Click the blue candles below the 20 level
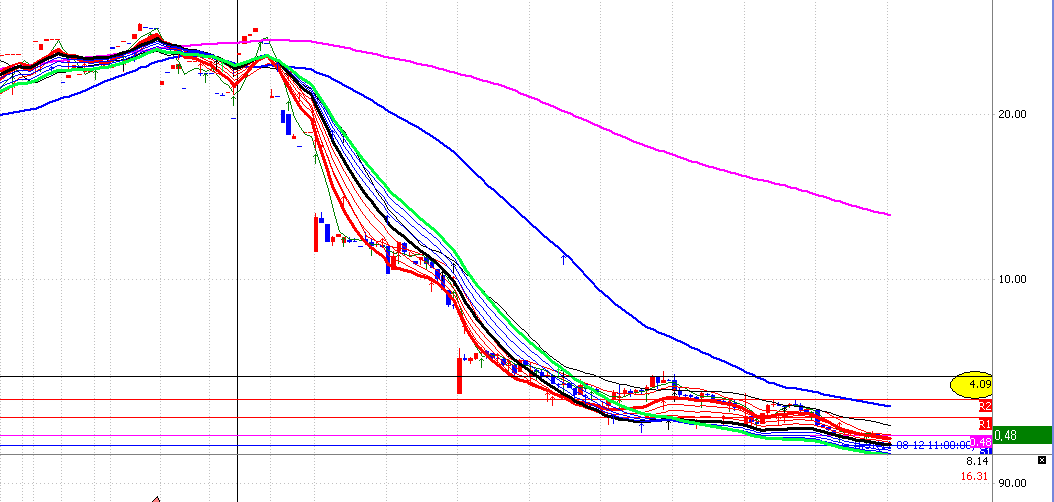 287,123
